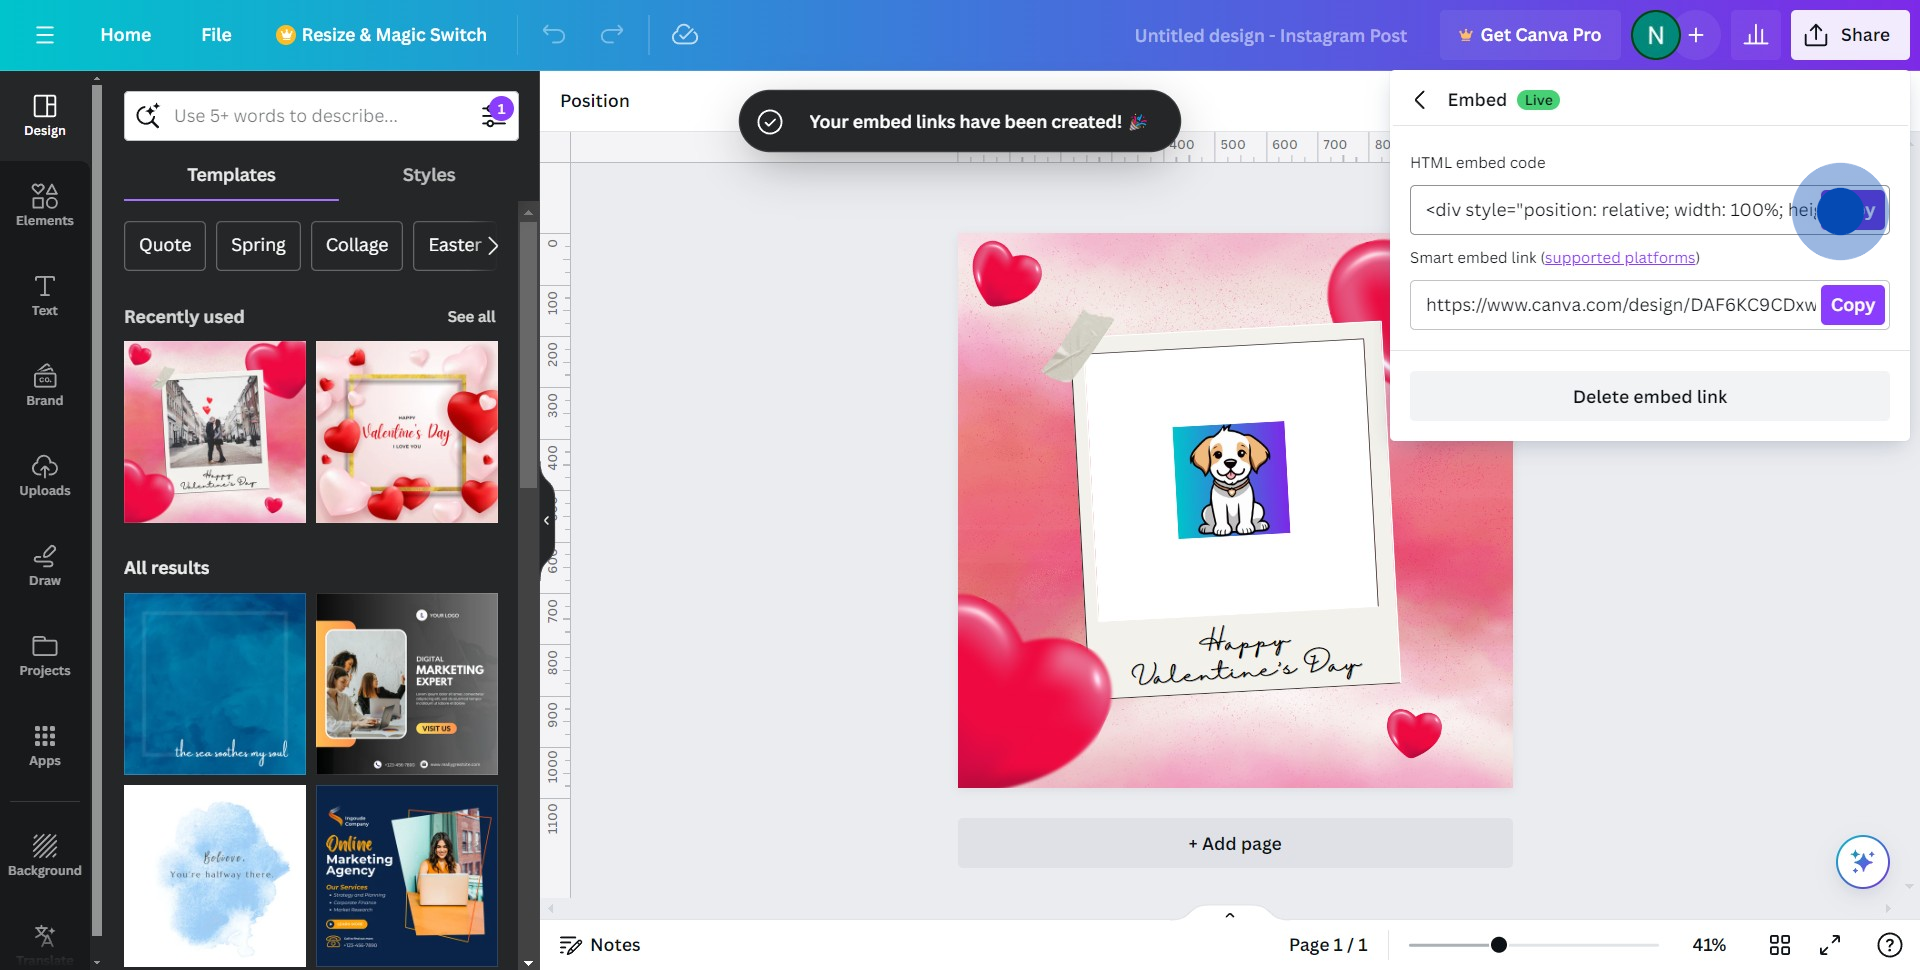Open grid view of pages
Viewport: 1920px width, 970px height.
[1780, 945]
